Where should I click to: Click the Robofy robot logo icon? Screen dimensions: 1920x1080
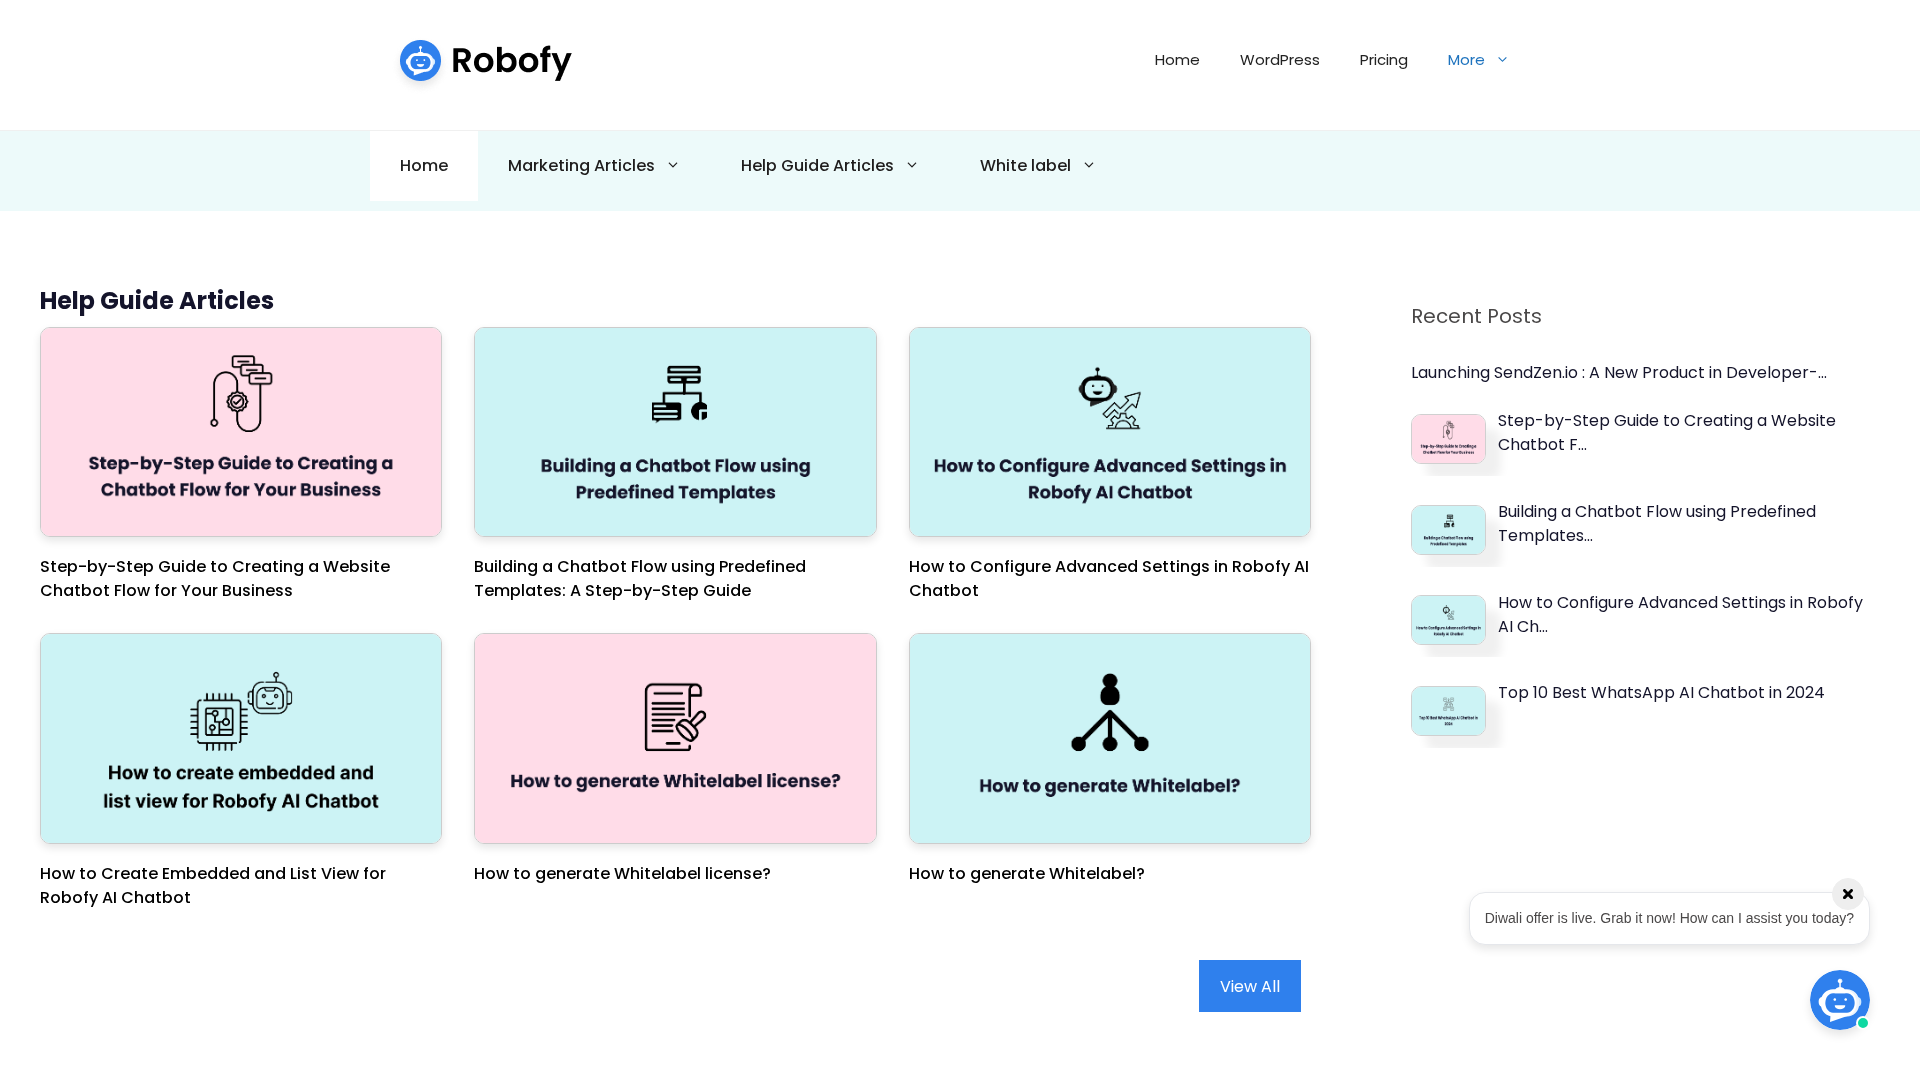pos(420,61)
